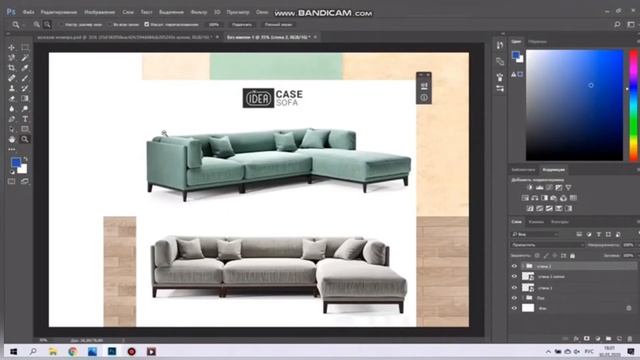Toggle visibility of second layer with smart object
The width and height of the screenshot is (640, 360).
(x=514, y=276)
